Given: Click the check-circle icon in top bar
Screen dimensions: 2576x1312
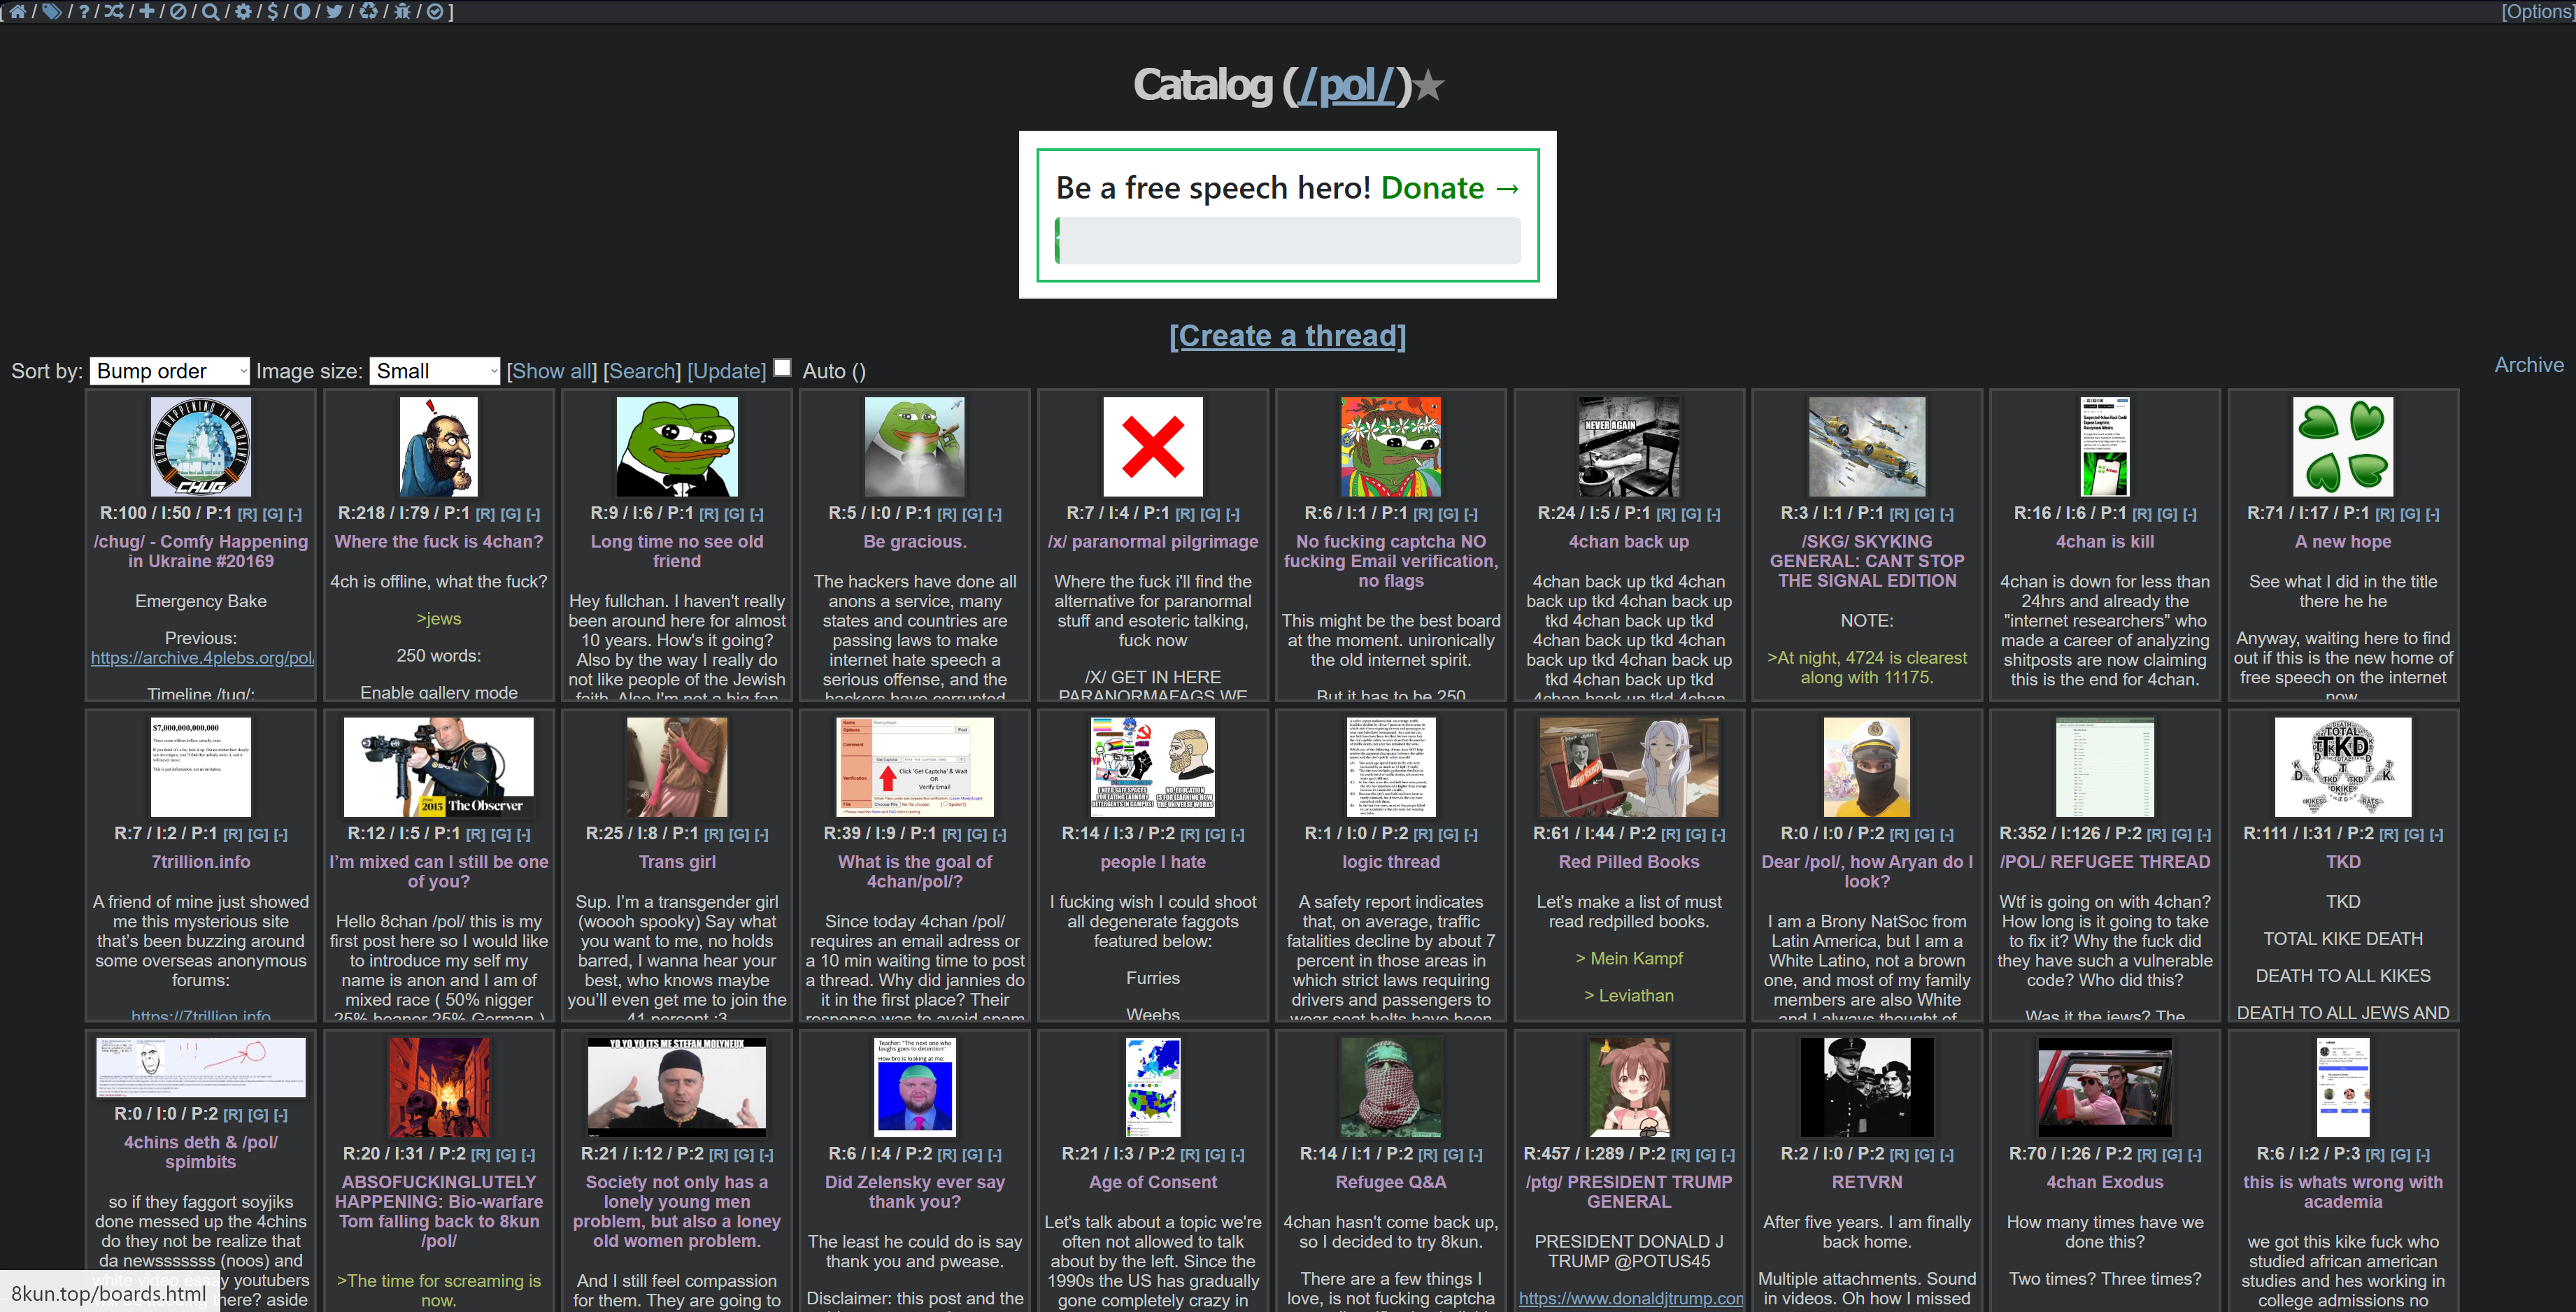Looking at the screenshot, I should click(x=435, y=11).
